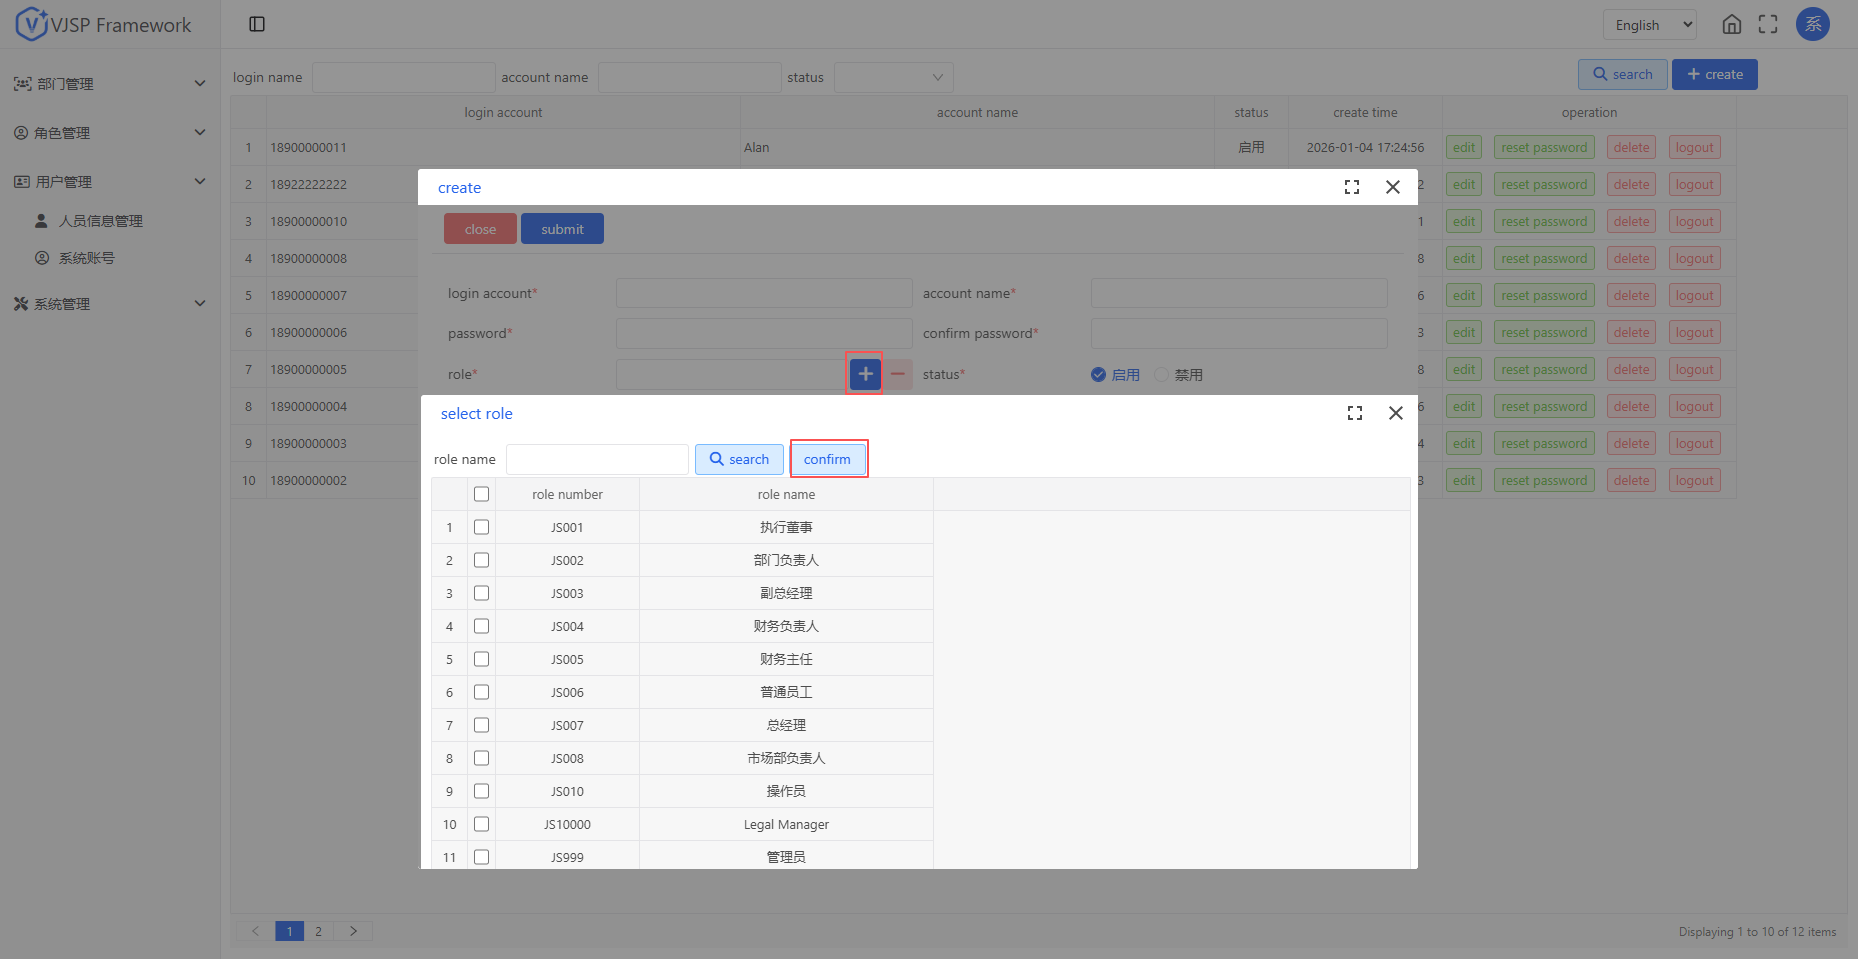The height and width of the screenshot is (959, 1858).
Task: Enter fullscreen using top bar icon
Action: pos(1768,25)
